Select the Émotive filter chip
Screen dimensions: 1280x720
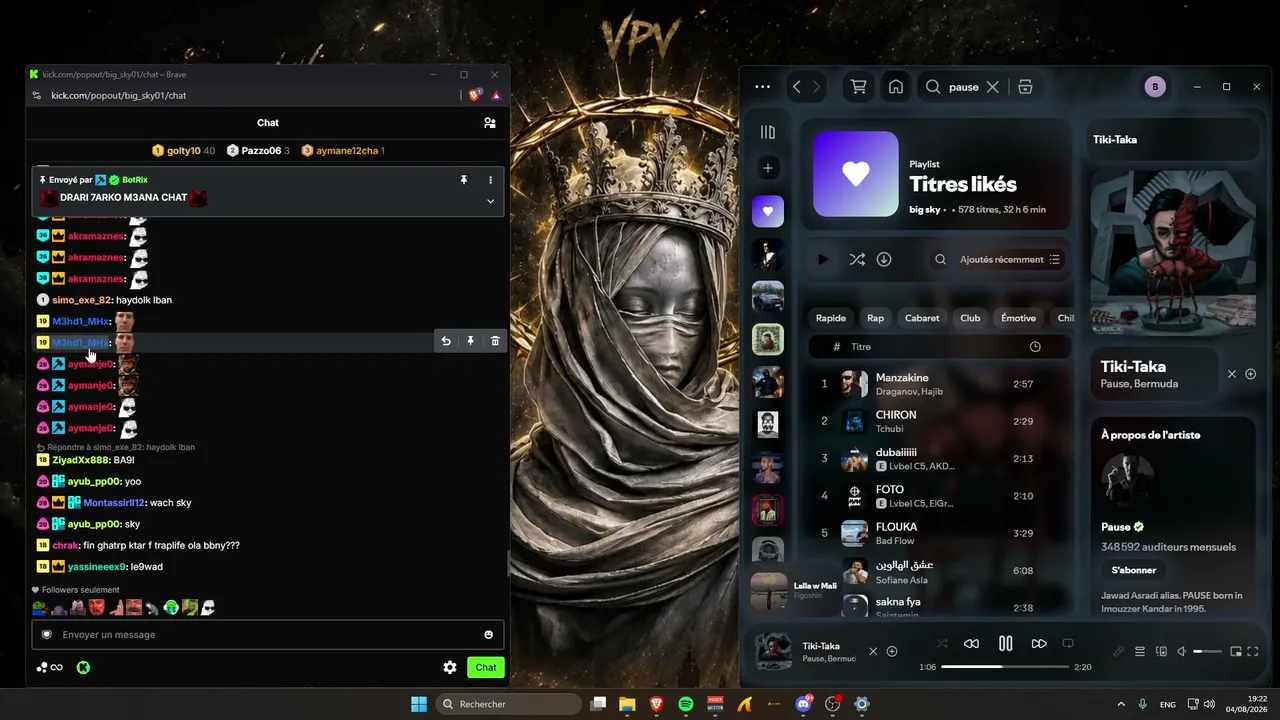(1018, 318)
